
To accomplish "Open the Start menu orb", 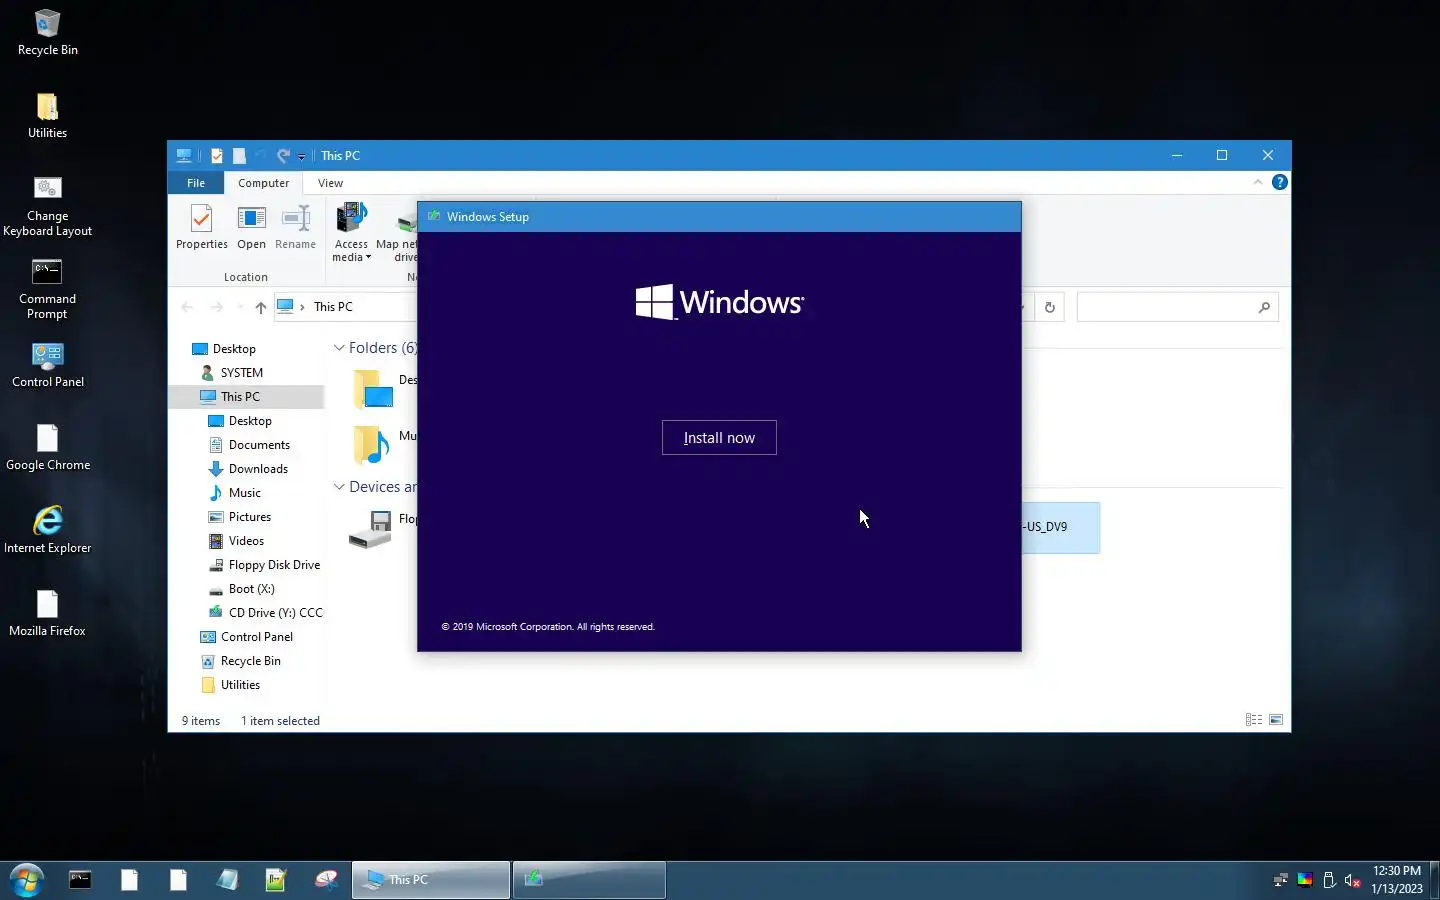I will [27, 880].
